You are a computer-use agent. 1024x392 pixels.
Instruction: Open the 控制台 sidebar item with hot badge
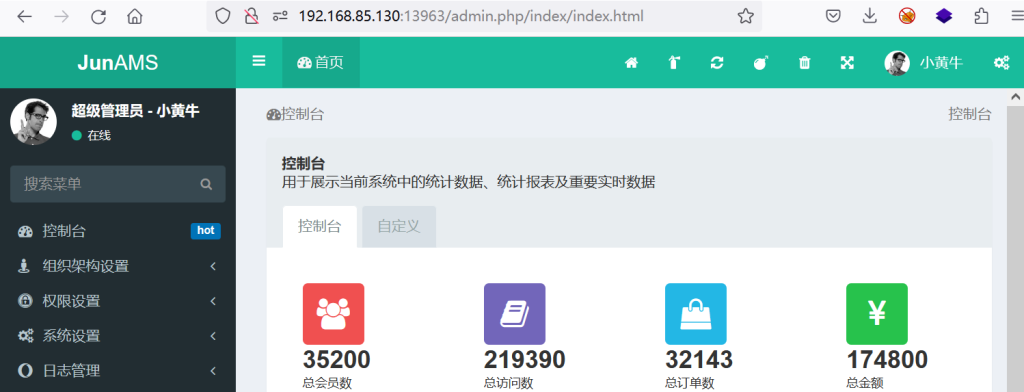tap(118, 231)
